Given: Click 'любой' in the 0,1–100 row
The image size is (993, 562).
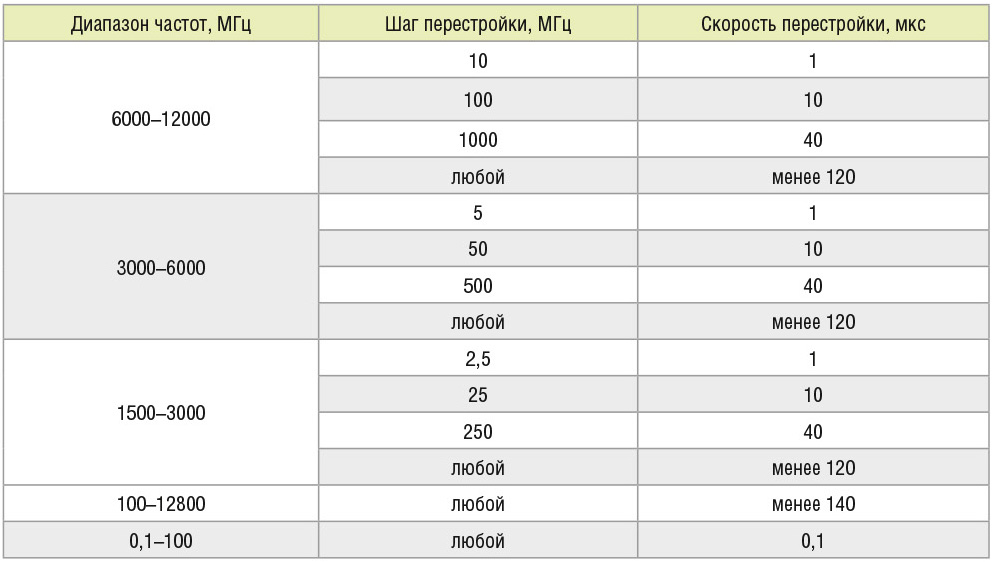Looking at the screenshot, I should pos(477,541).
